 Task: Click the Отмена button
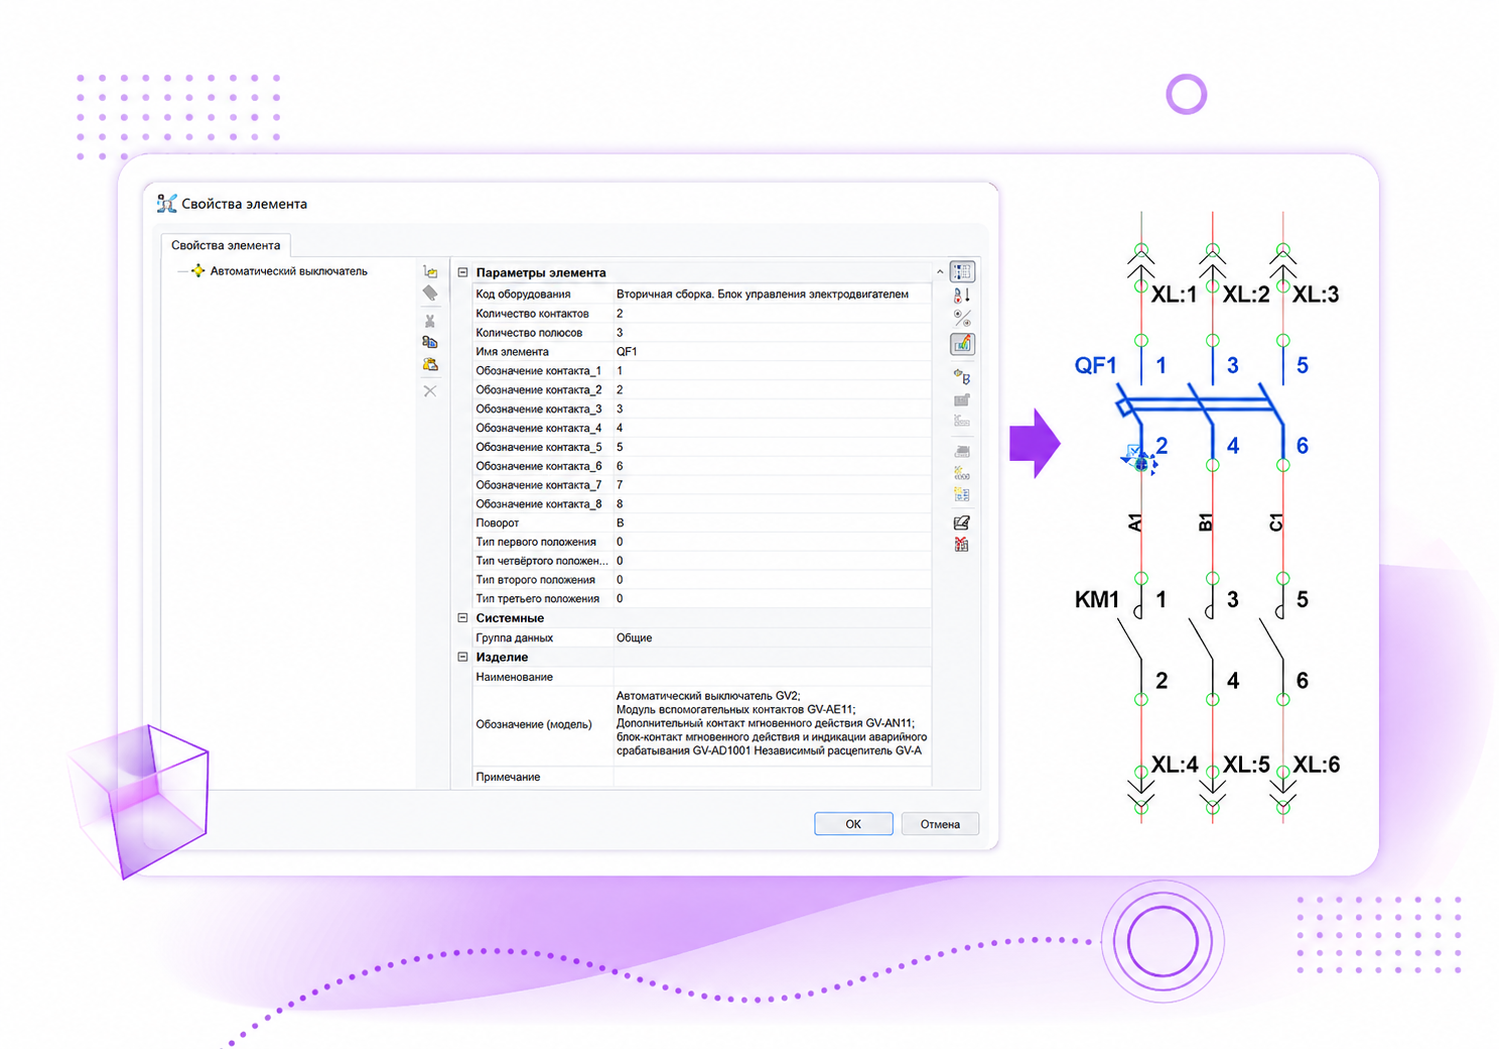click(x=940, y=824)
